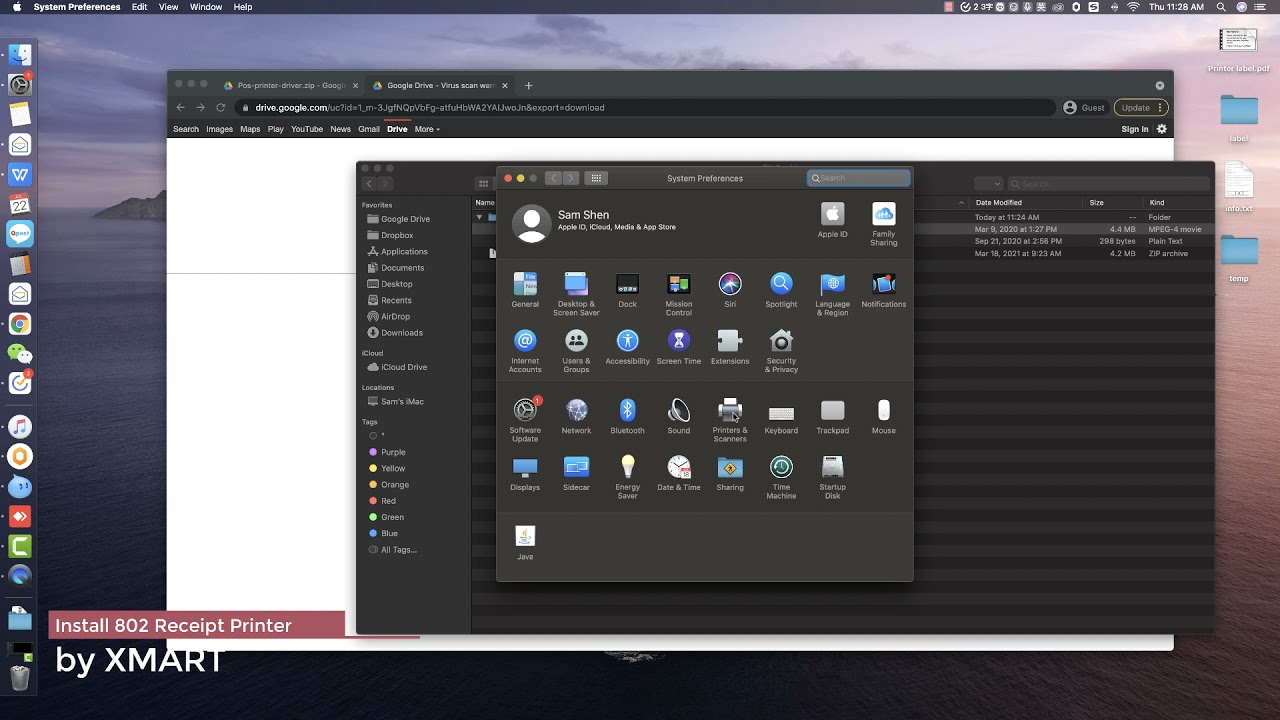Click the System Preferences search field
The width and height of the screenshot is (1280, 720).
859,178
